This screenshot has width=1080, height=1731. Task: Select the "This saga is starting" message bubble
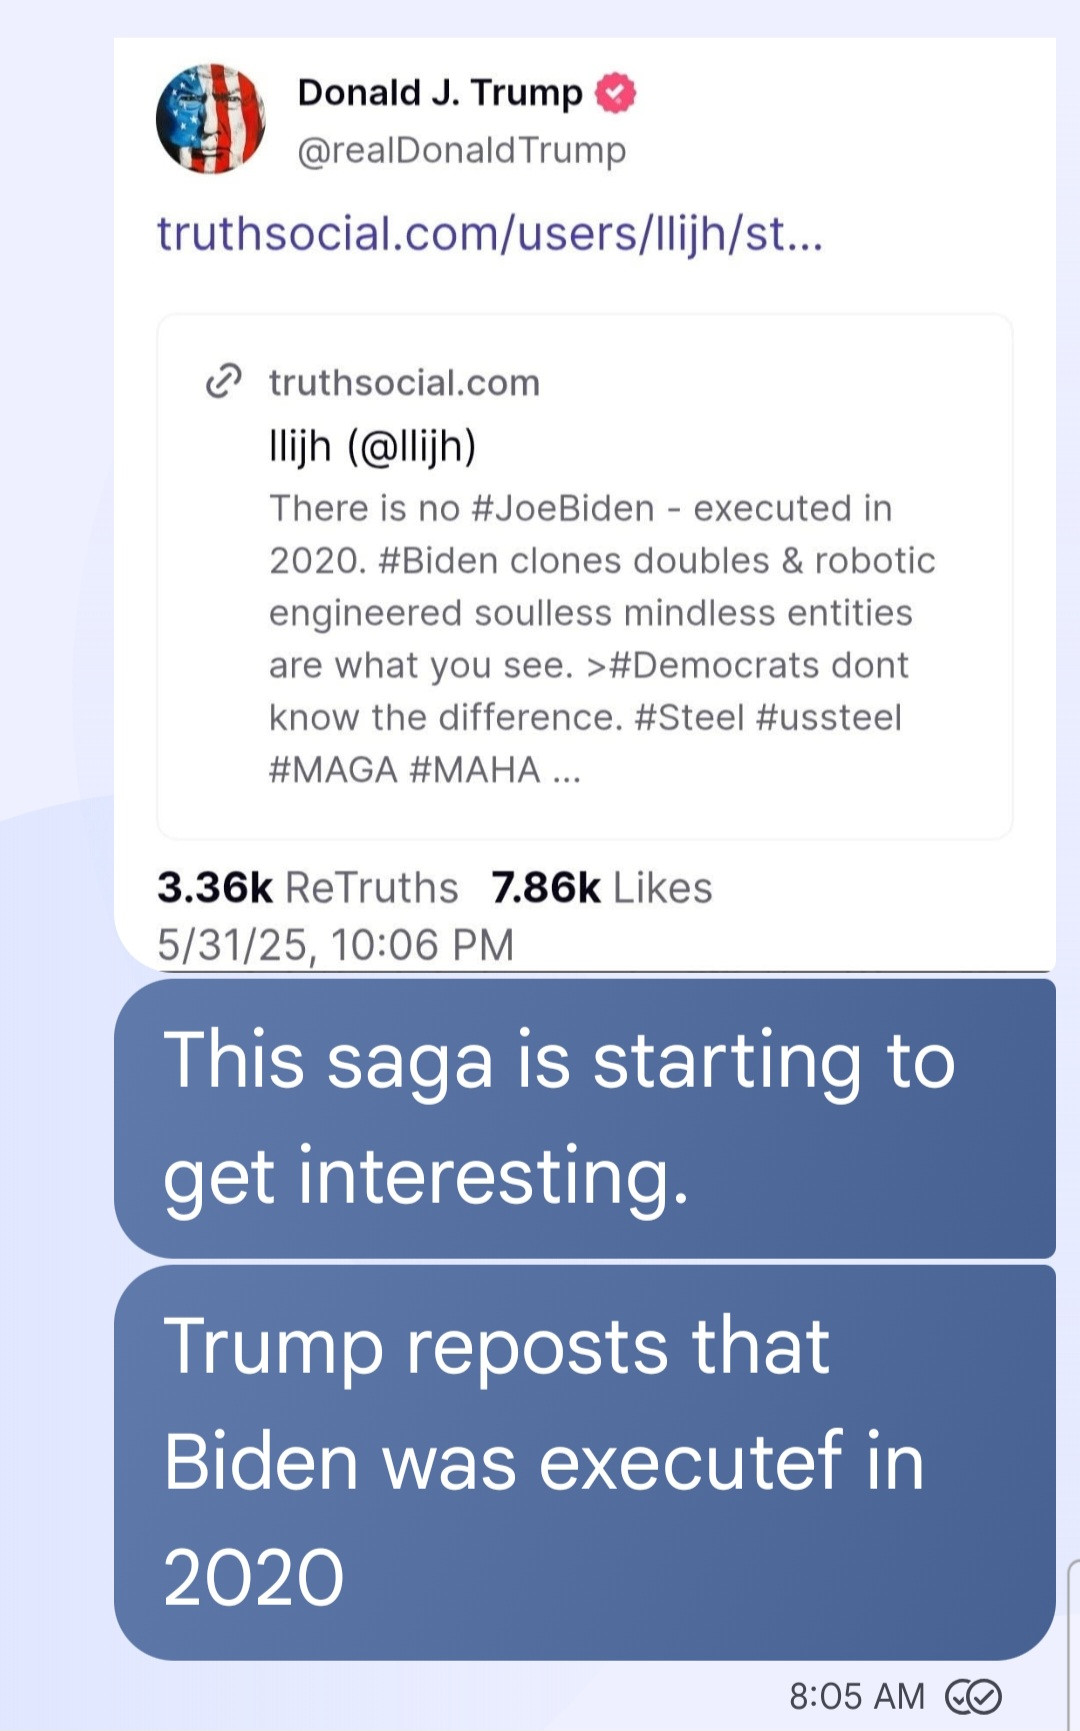tap(585, 1118)
